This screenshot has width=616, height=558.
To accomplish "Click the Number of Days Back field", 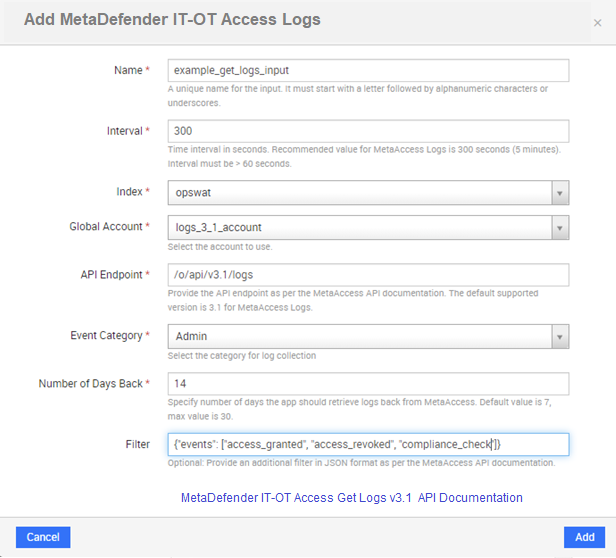I will [368, 384].
